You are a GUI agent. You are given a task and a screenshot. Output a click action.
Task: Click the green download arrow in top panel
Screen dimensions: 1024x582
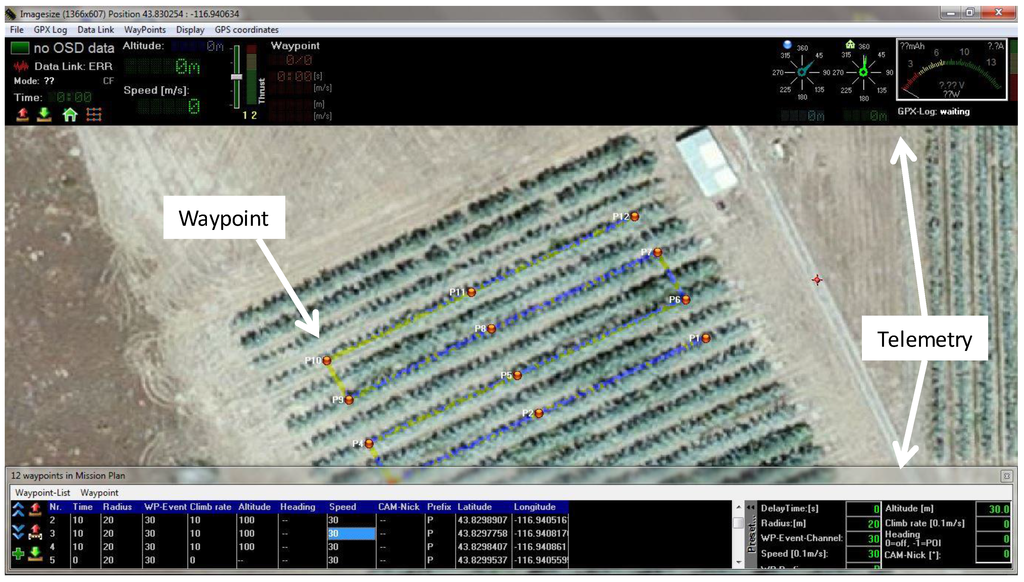point(45,114)
